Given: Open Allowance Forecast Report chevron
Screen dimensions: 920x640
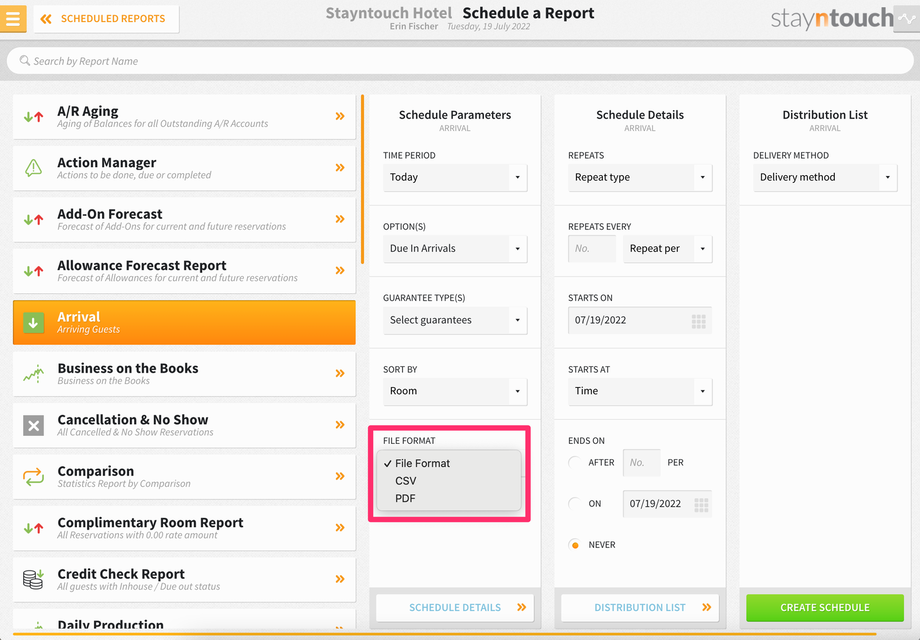Looking at the screenshot, I should tap(340, 270).
